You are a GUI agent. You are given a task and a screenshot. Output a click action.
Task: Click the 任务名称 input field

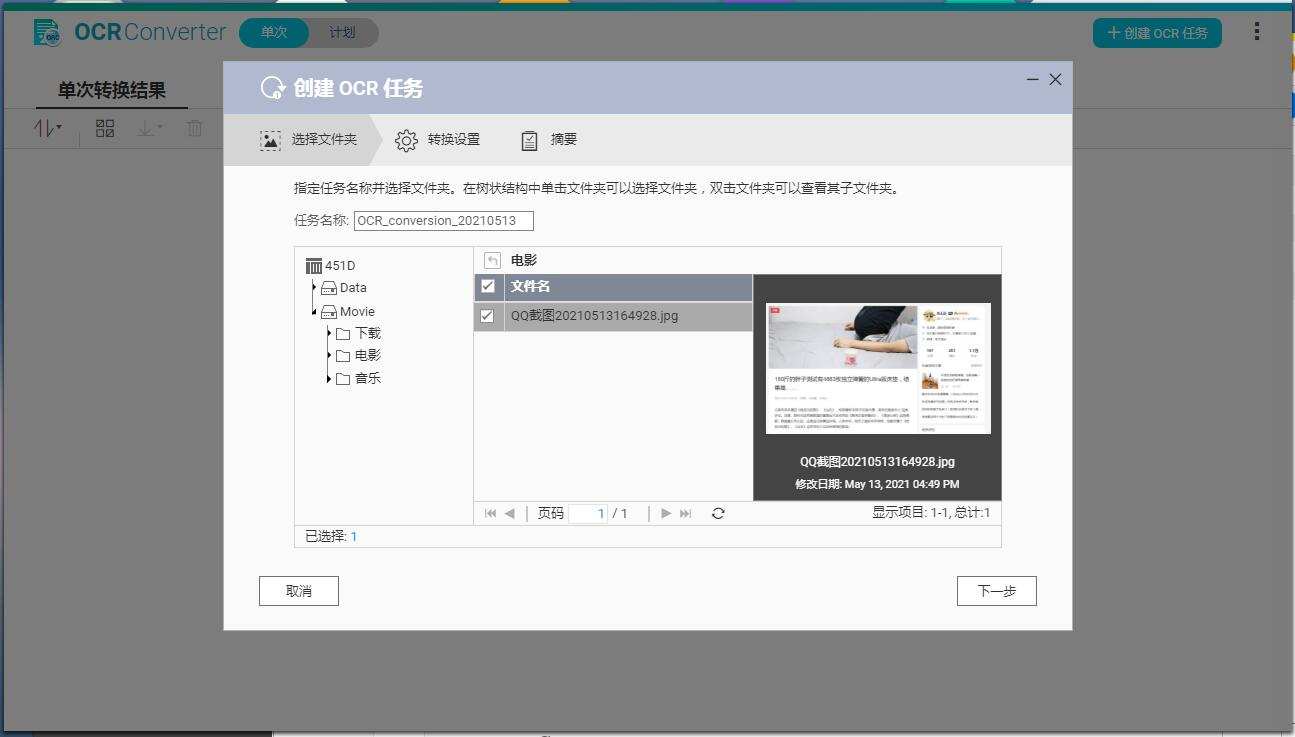(x=443, y=220)
